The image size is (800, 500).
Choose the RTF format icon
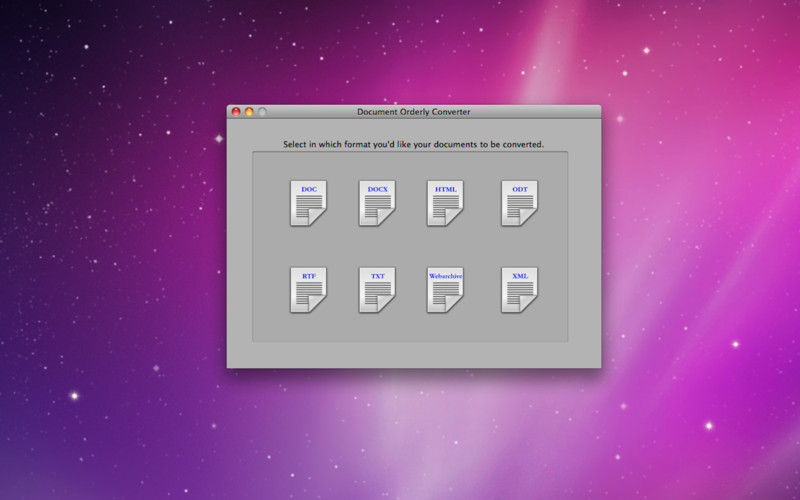point(308,290)
